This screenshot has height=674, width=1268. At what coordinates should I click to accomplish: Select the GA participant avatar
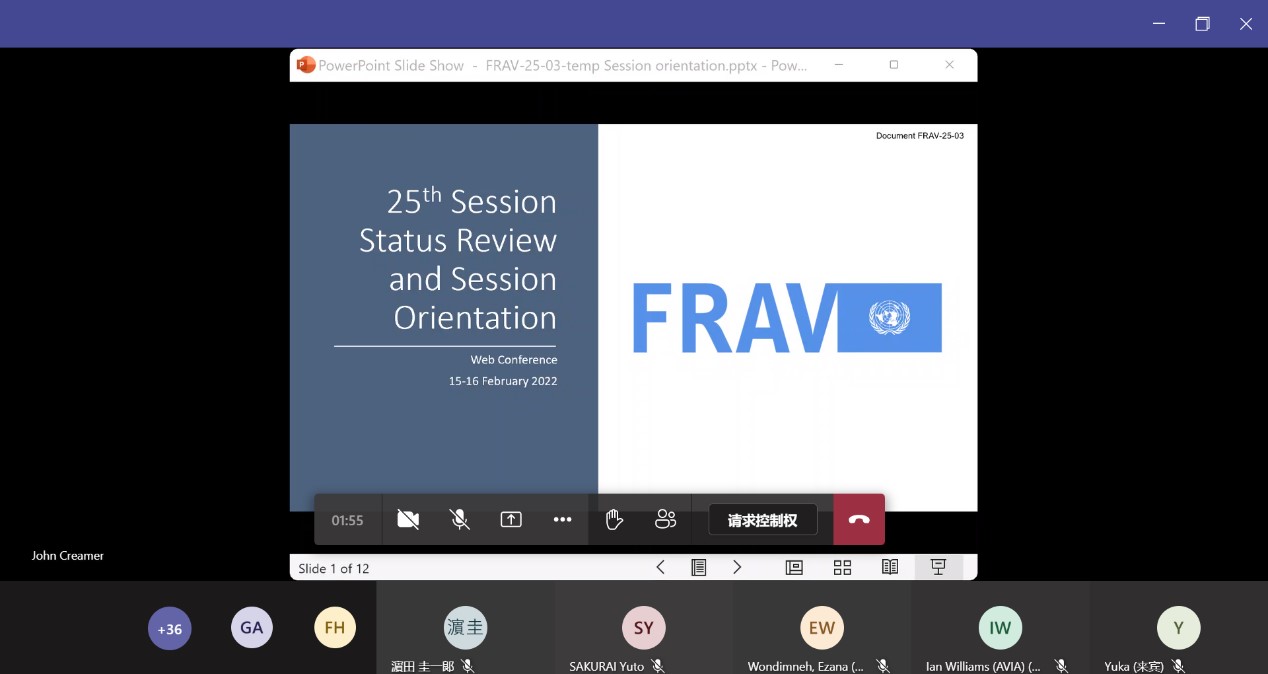click(x=252, y=628)
